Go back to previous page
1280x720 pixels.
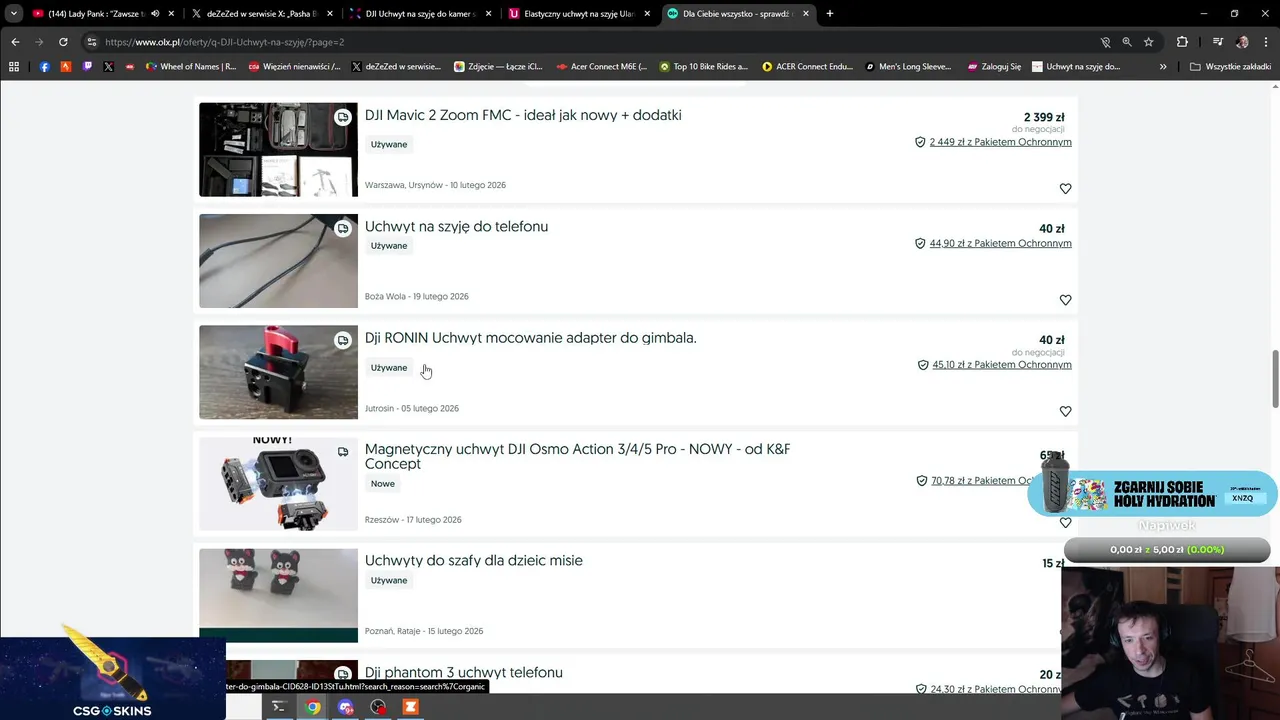tap(15, 42)
